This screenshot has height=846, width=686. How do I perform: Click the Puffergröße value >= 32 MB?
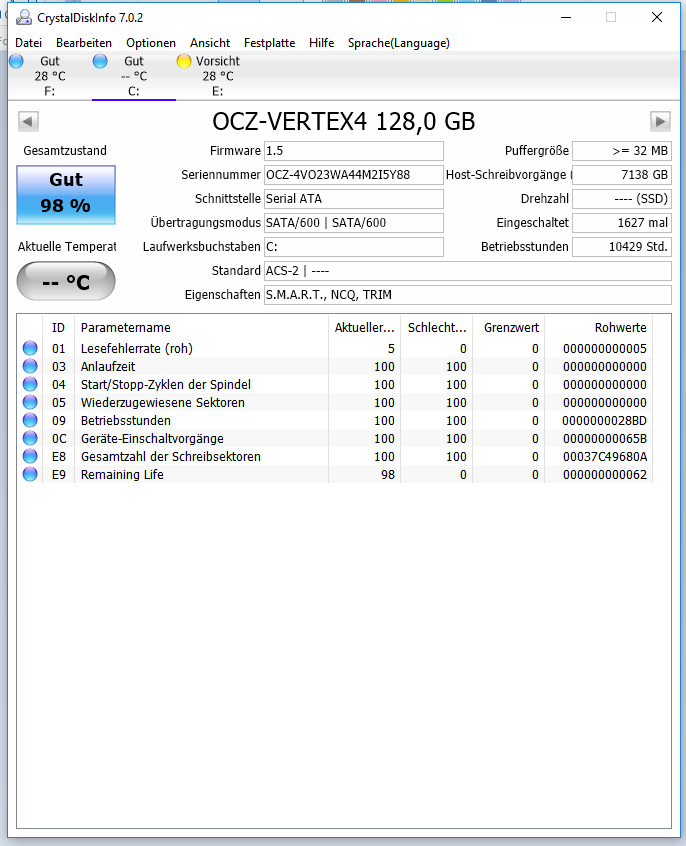622,151
